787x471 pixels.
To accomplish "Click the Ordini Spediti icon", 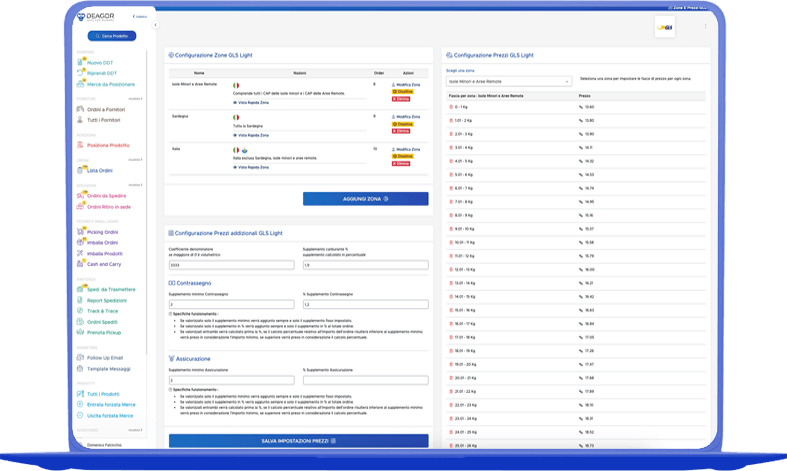I will pos(80,321).
